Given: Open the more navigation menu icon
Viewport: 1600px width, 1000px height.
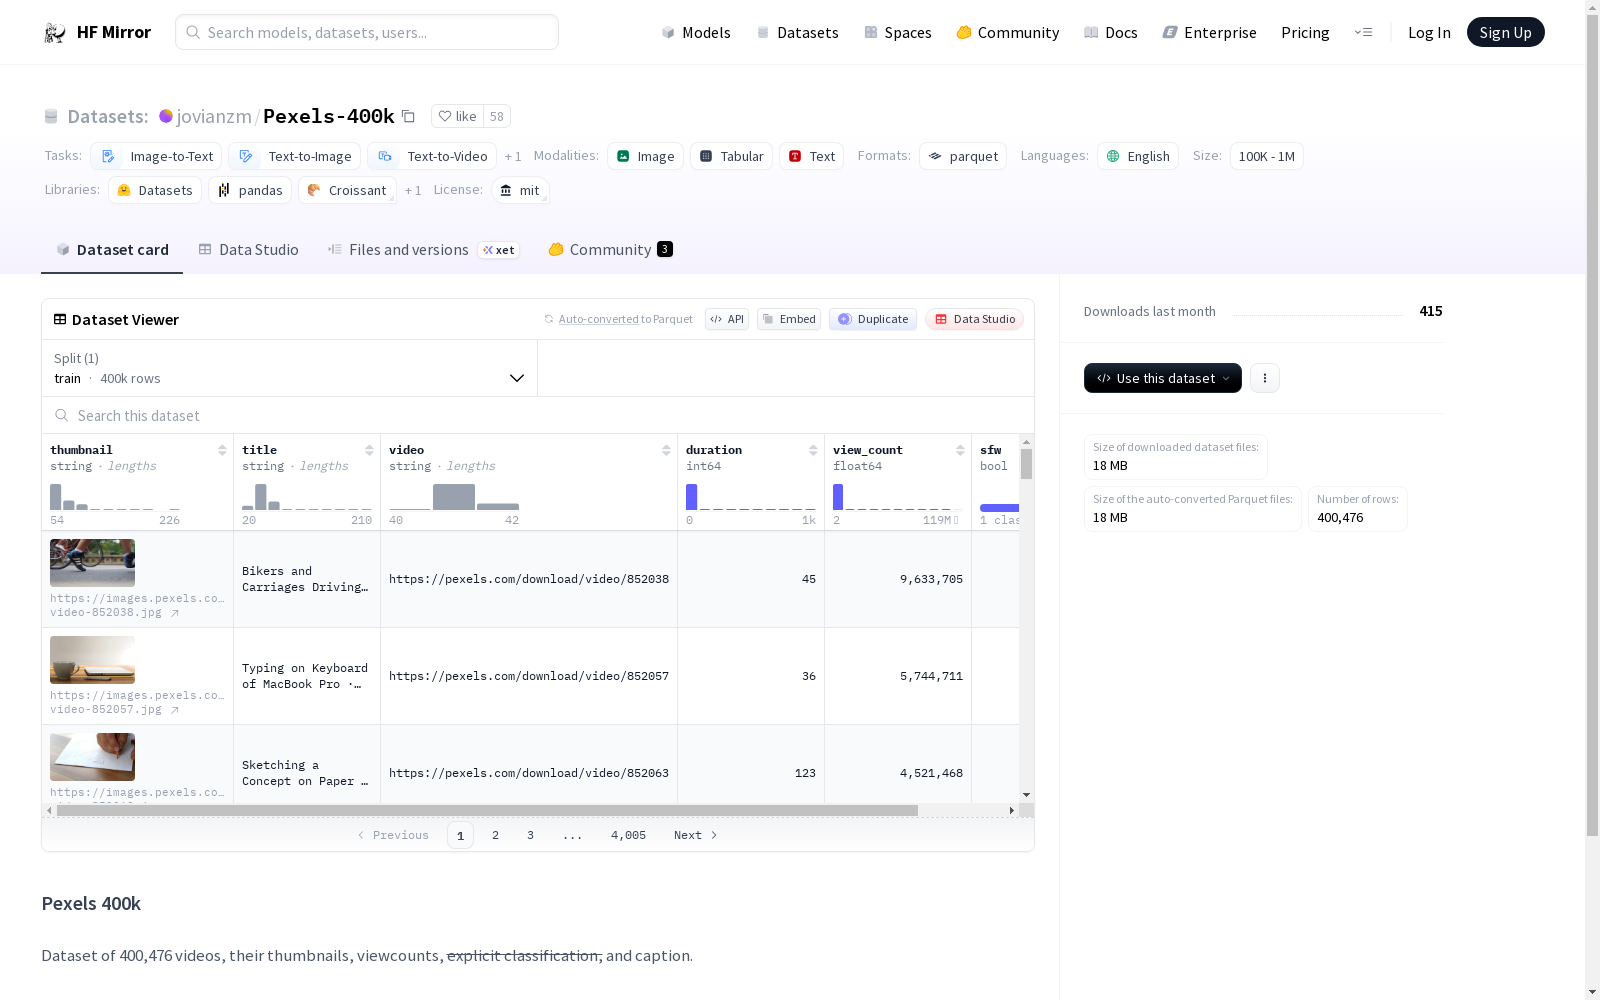Looking at the screenshot, I should click(1363, 32).
